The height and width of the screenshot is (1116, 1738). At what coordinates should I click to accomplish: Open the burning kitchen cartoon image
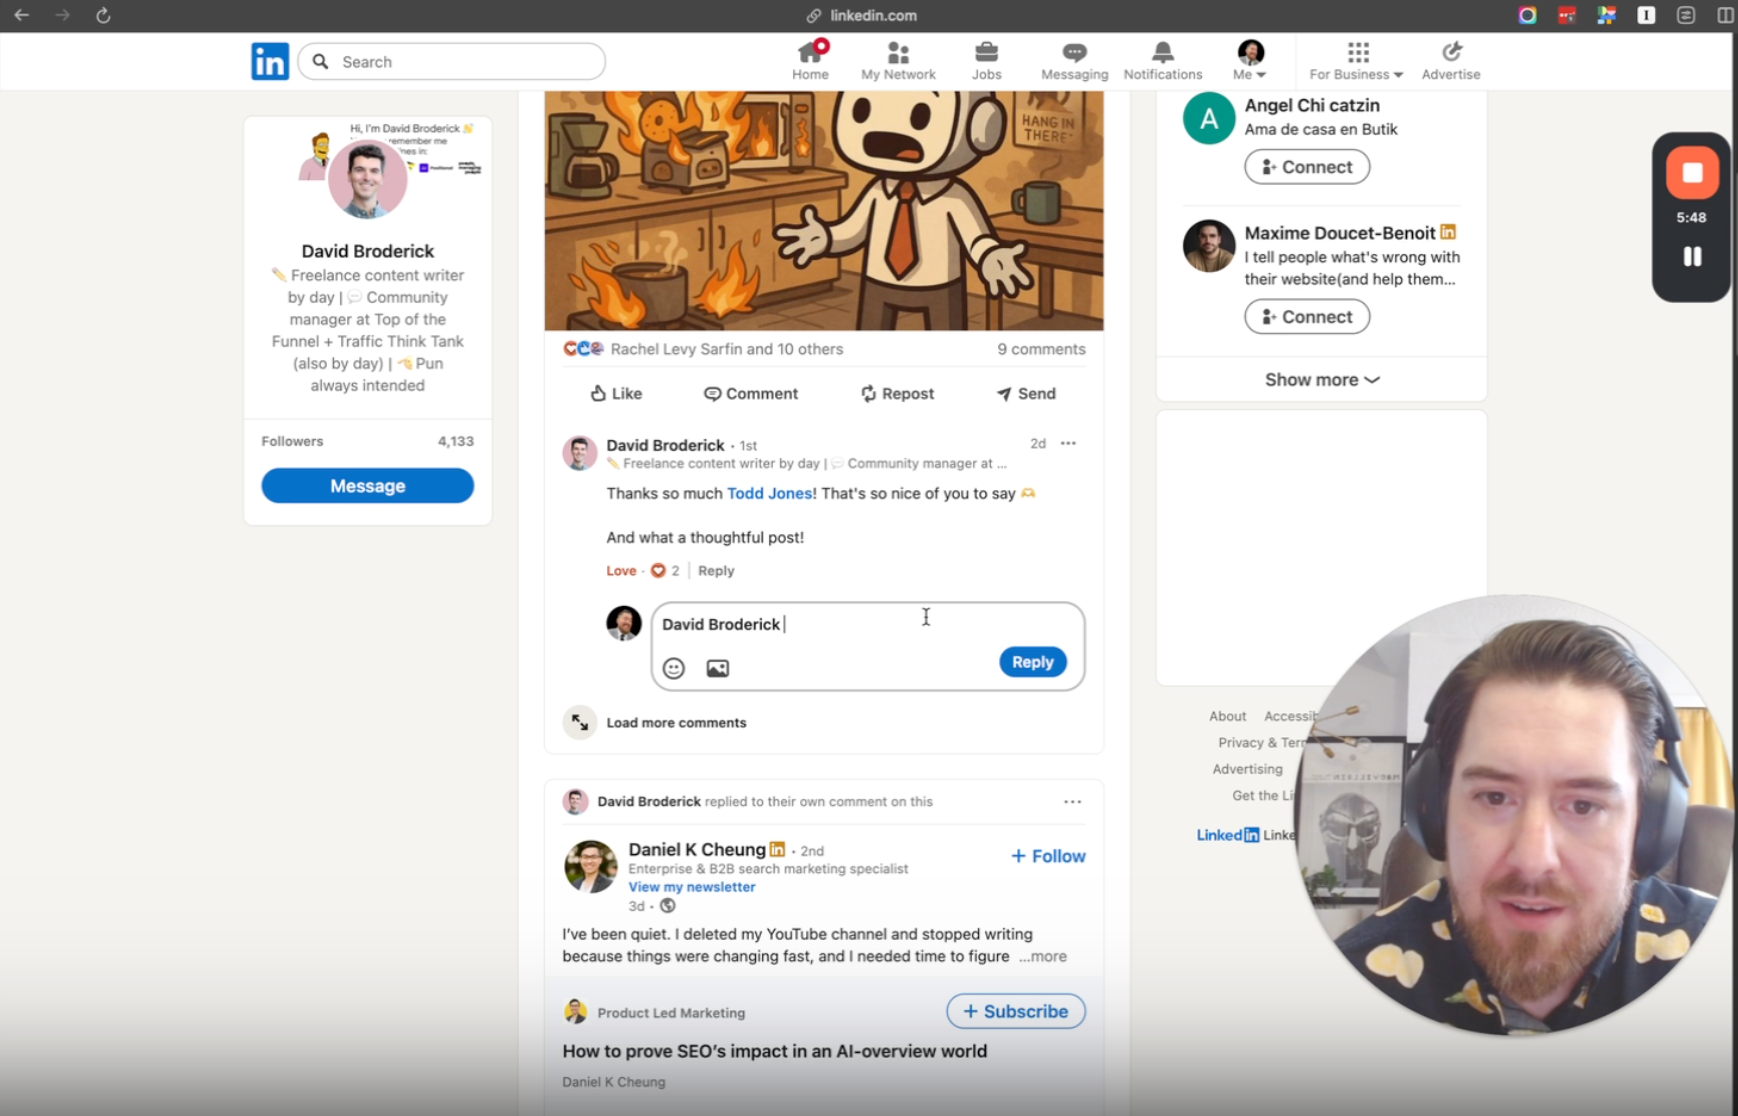pos(824,210)
